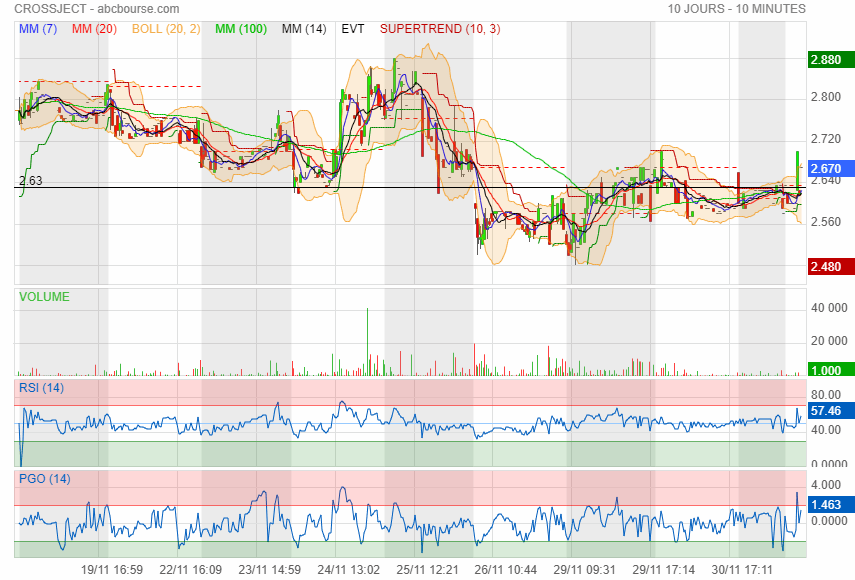Click the 24/11 13:02 time axis label
Image resolution: width=855 pixels, height=580 pixels.
pyautogui.click(x=349, y=570)
